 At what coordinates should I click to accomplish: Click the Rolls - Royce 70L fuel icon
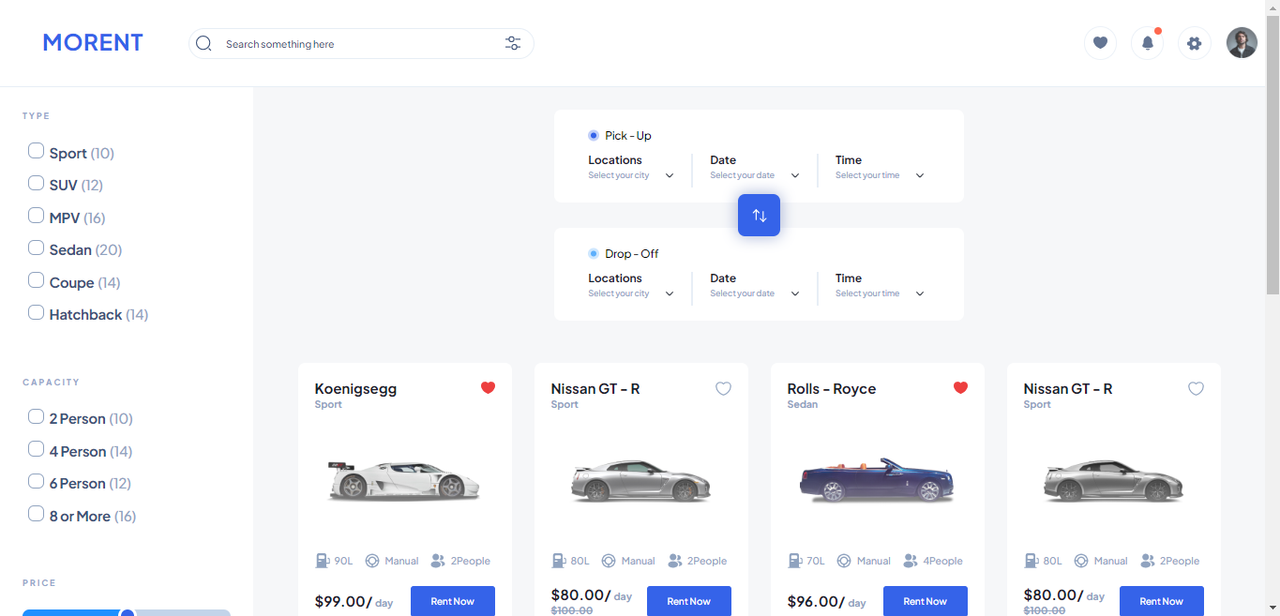[795, 561]
